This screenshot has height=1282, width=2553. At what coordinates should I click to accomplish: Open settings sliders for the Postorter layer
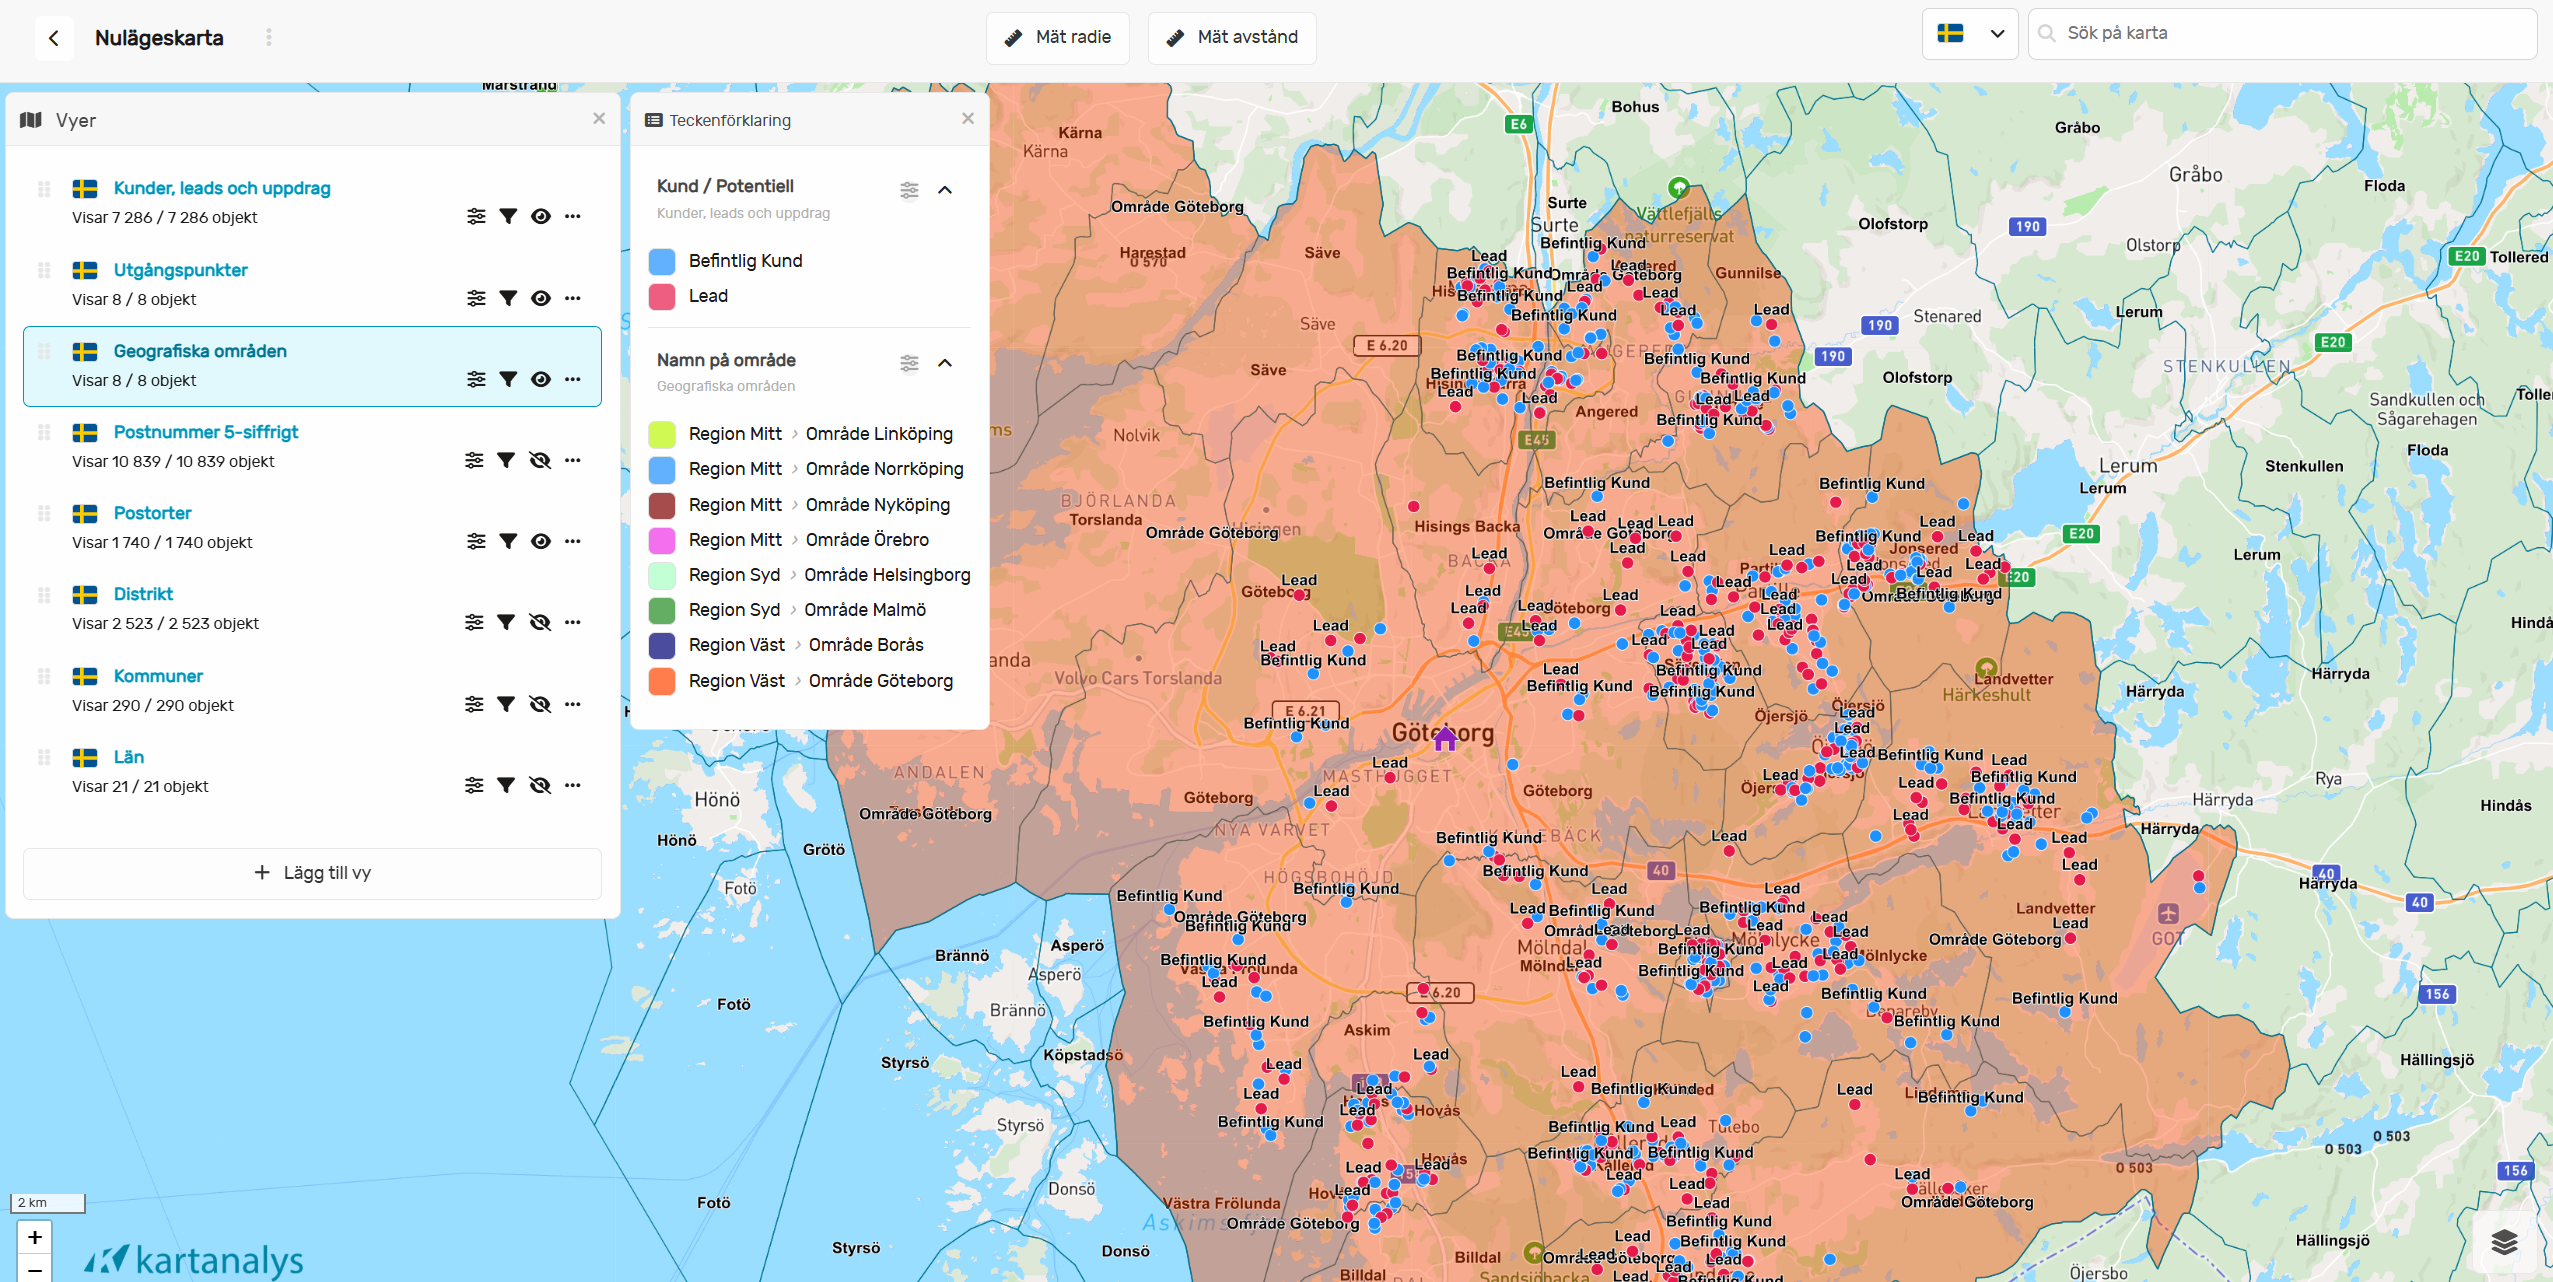(474, 540)
